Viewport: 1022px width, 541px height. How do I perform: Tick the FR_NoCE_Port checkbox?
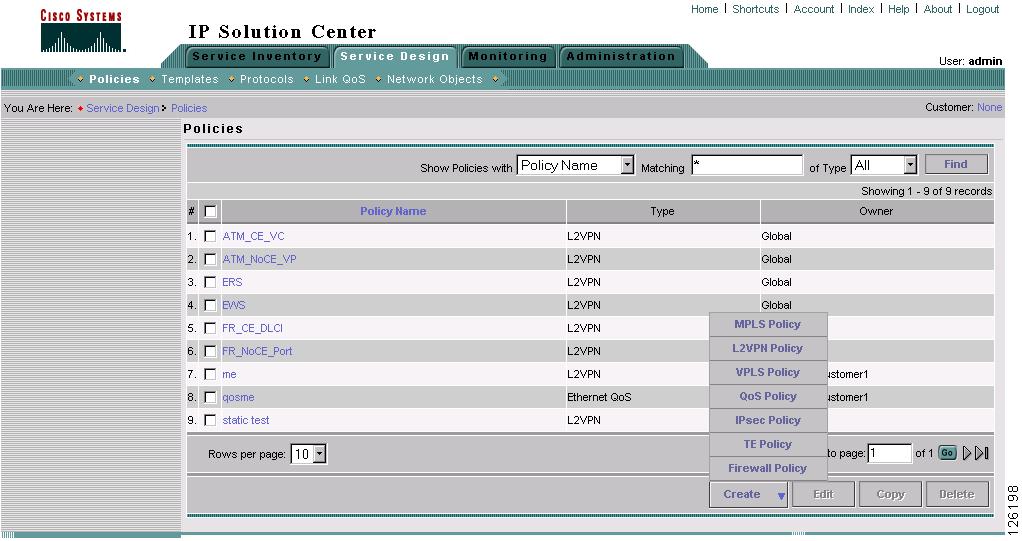[x=210, y=351]
